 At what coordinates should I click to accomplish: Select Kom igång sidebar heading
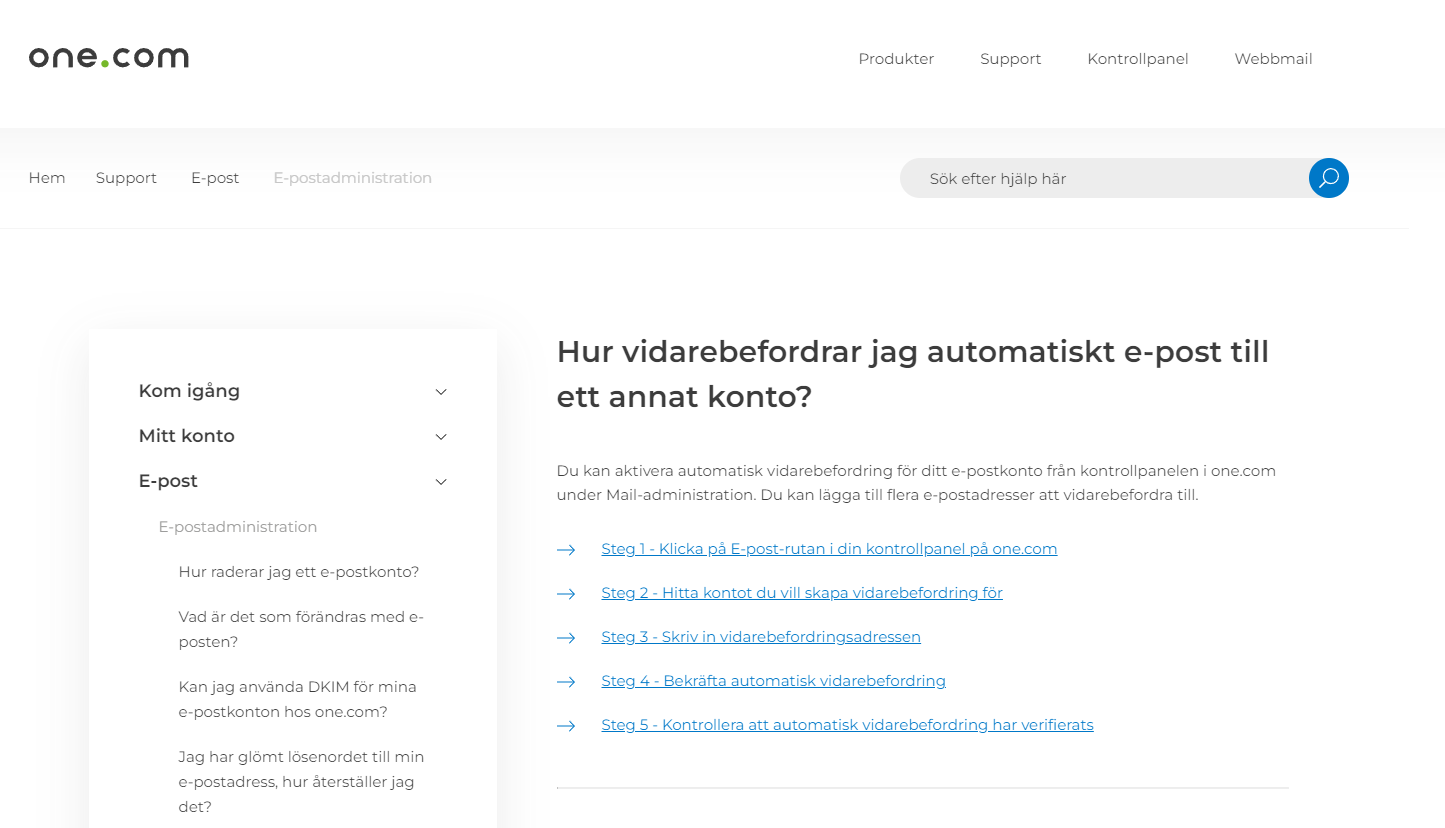click(x=189, y=391)
